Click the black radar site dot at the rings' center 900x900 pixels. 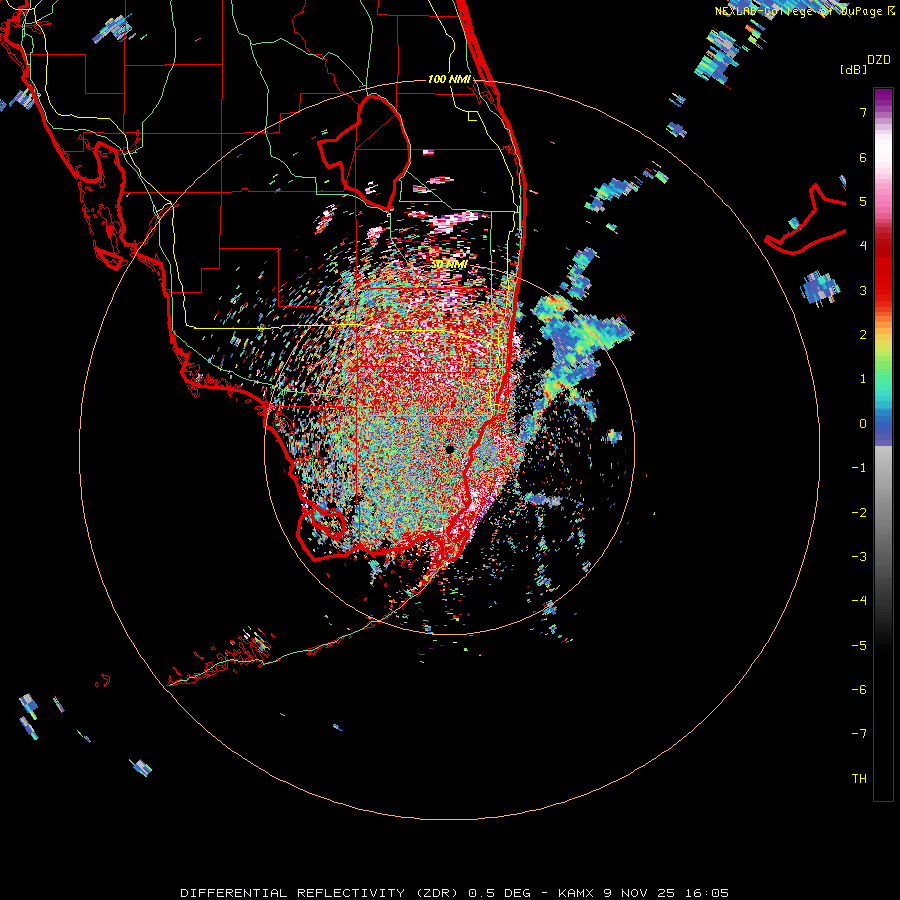pos(449,449)
